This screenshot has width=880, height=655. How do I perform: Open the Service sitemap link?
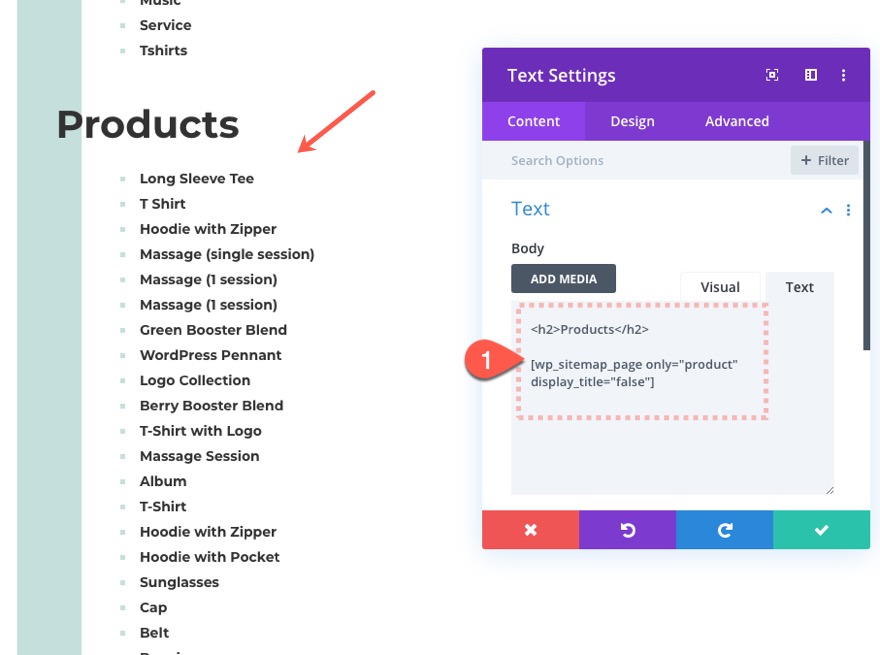165,25
